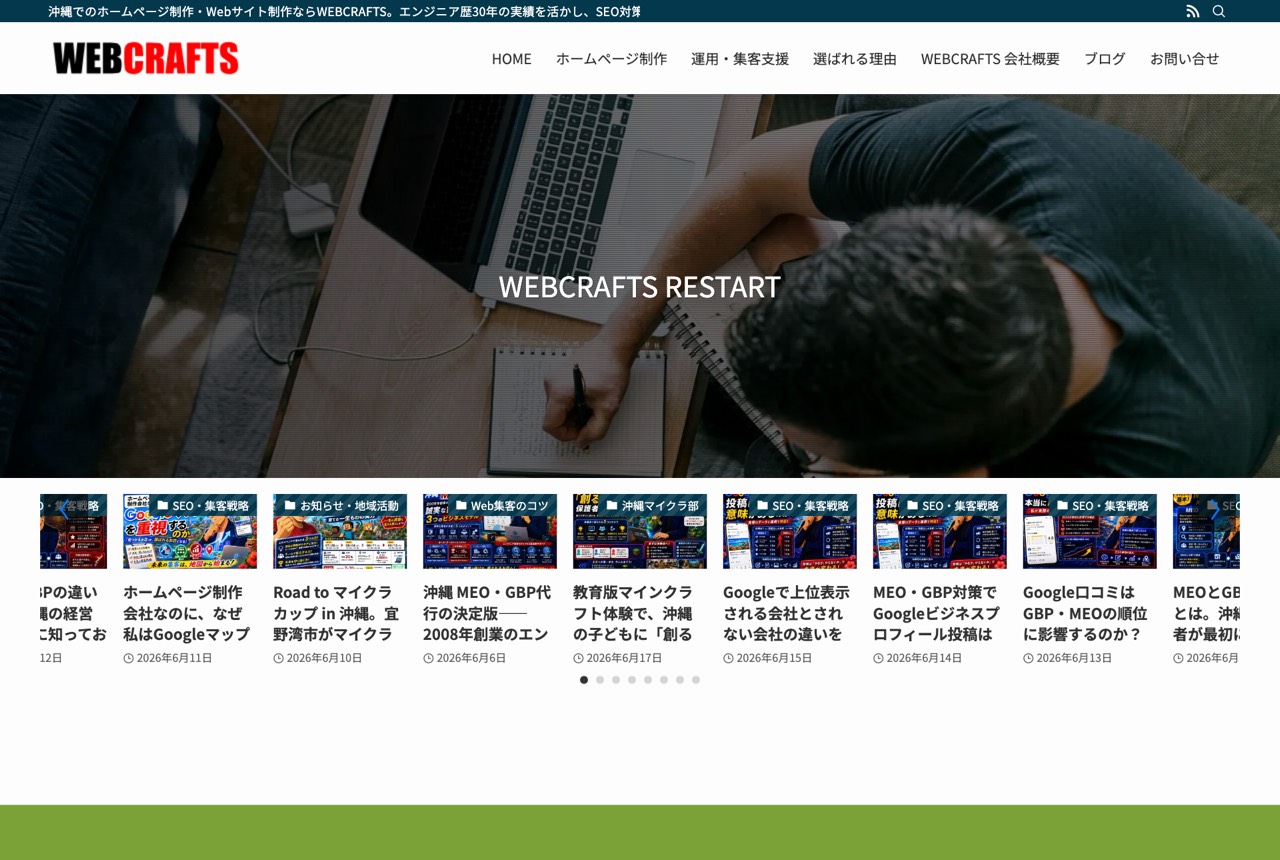Select the eighth, last carousel pagination dot

click(x=696, y=680)
